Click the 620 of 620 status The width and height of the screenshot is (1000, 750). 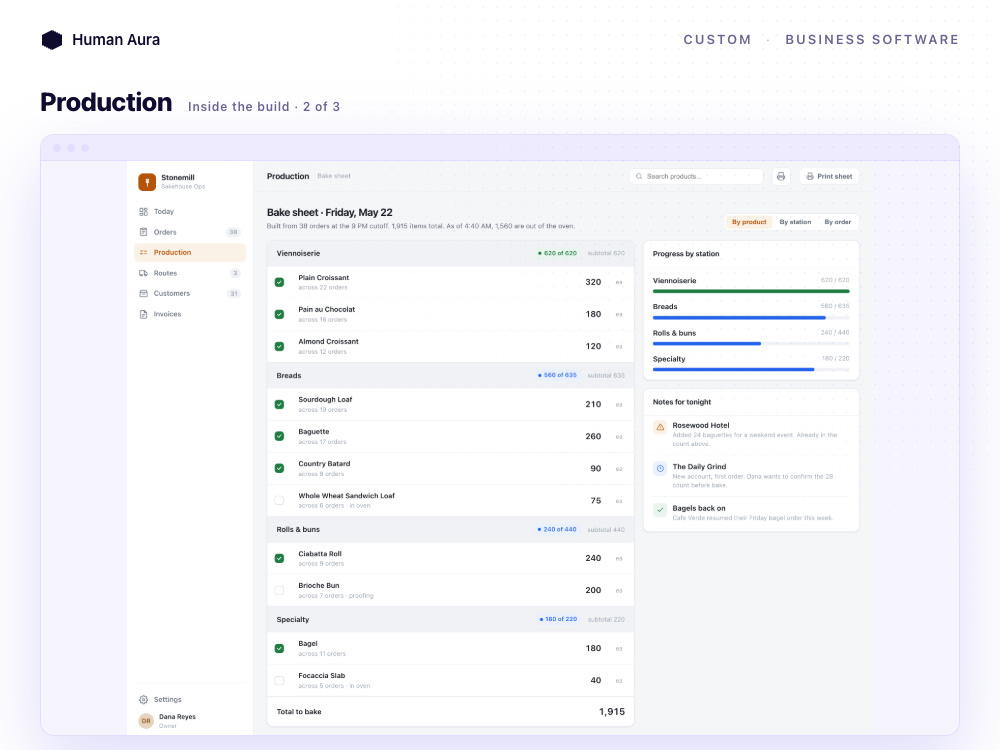coord(557,253)
